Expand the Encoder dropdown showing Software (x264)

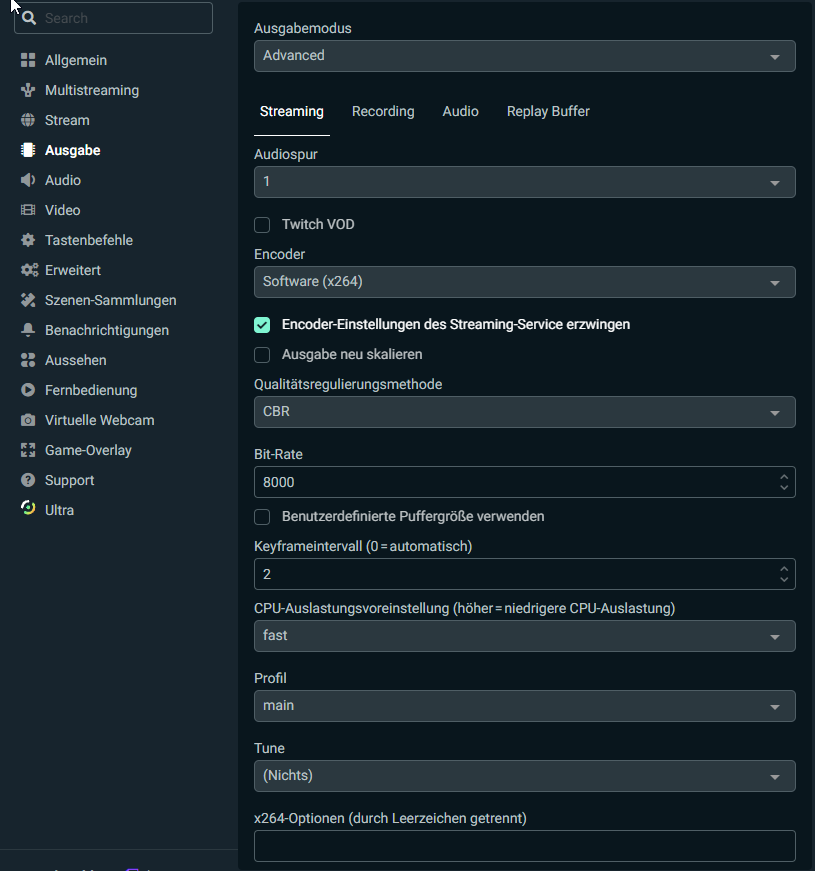524,282
